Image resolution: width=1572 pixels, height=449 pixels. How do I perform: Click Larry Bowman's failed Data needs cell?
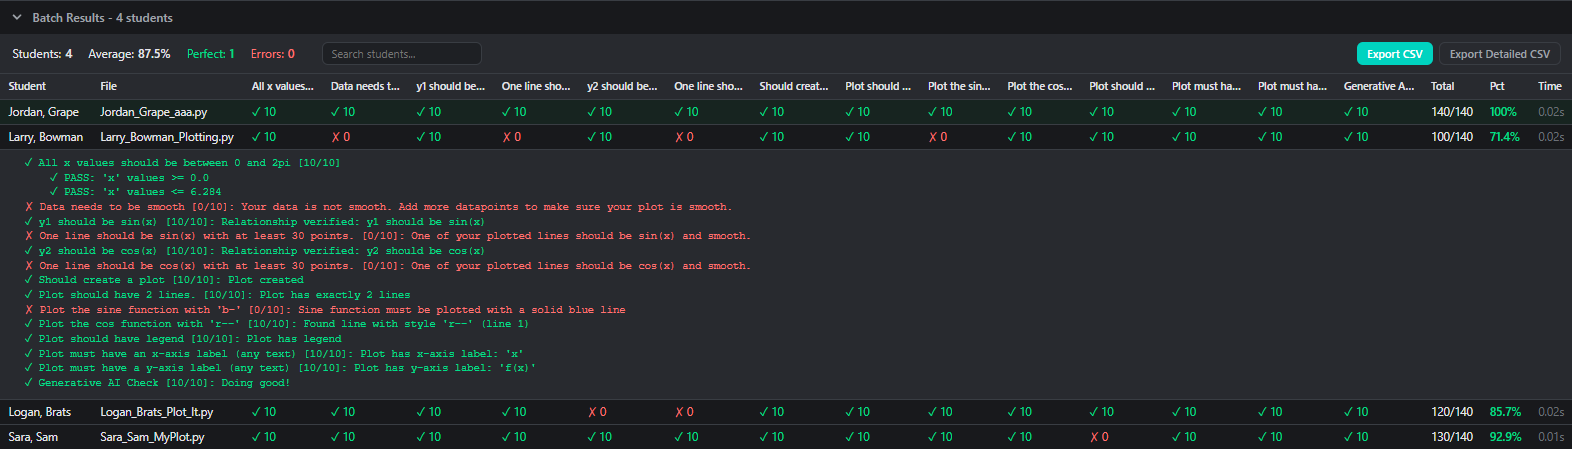point(341,137)
